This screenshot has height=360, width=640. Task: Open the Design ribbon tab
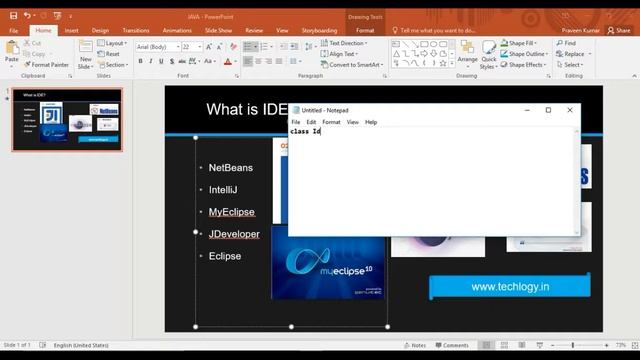[100, 30]
